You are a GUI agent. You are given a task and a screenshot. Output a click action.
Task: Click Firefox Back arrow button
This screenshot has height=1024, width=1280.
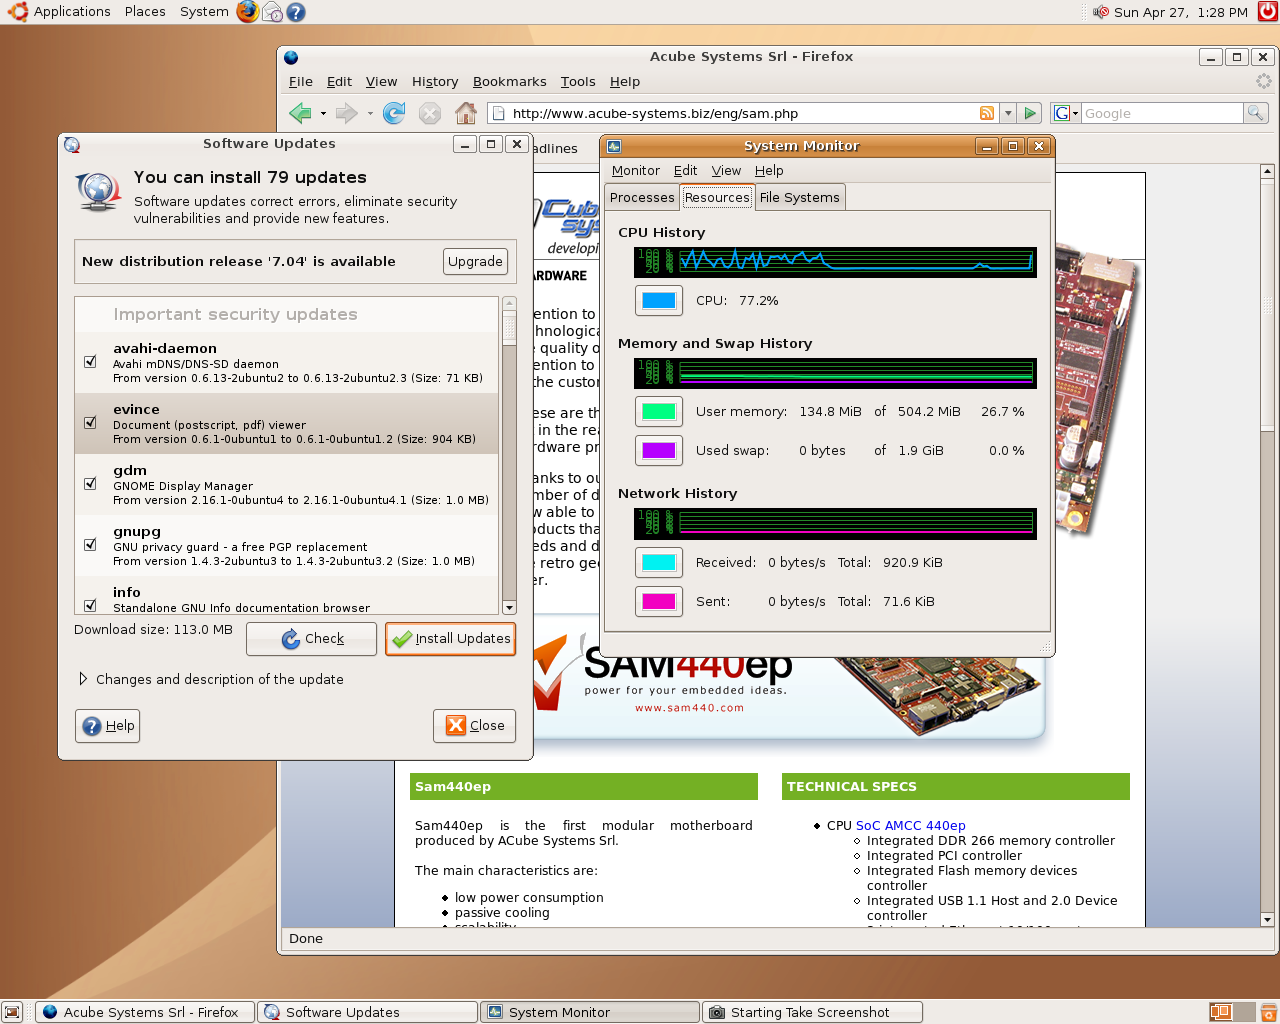pyautogui.click(x=300, y=113)
